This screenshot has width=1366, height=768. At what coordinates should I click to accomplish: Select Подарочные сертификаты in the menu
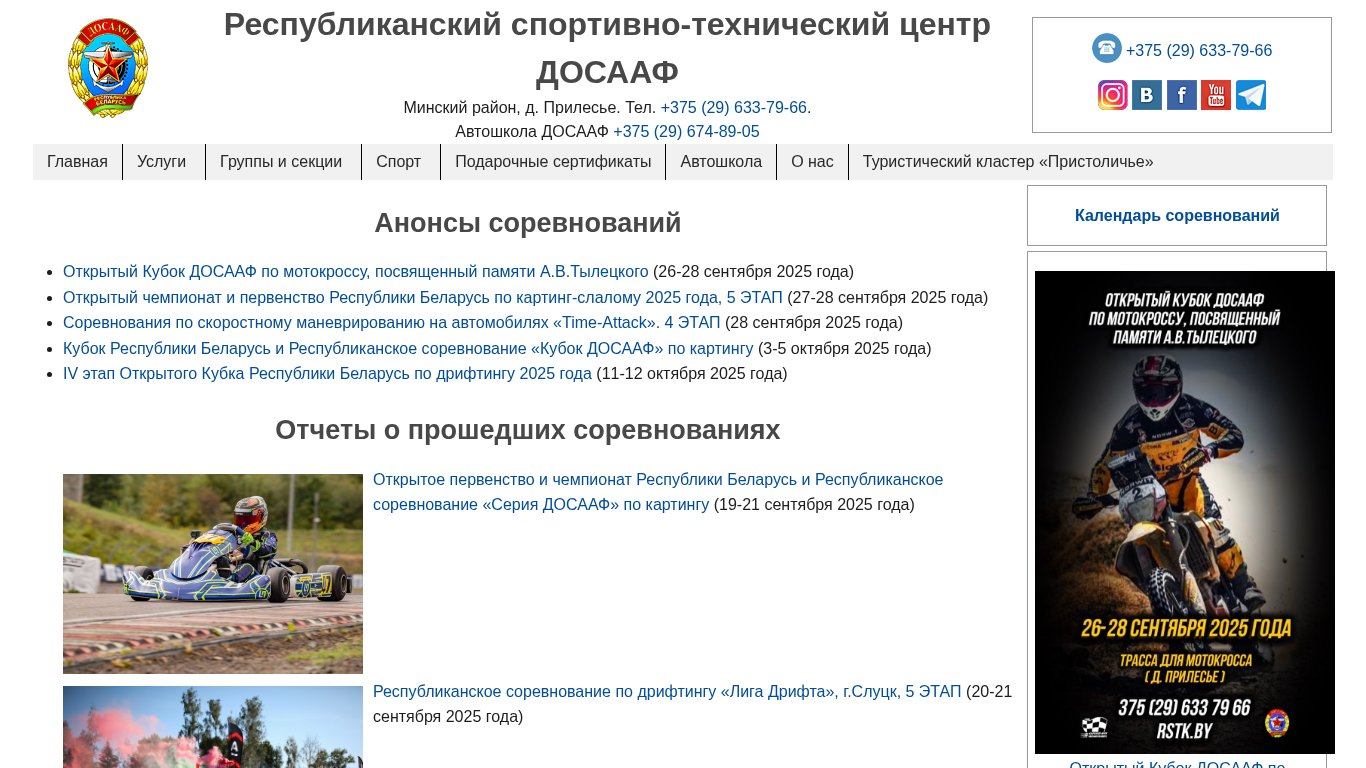pos(553,162)
